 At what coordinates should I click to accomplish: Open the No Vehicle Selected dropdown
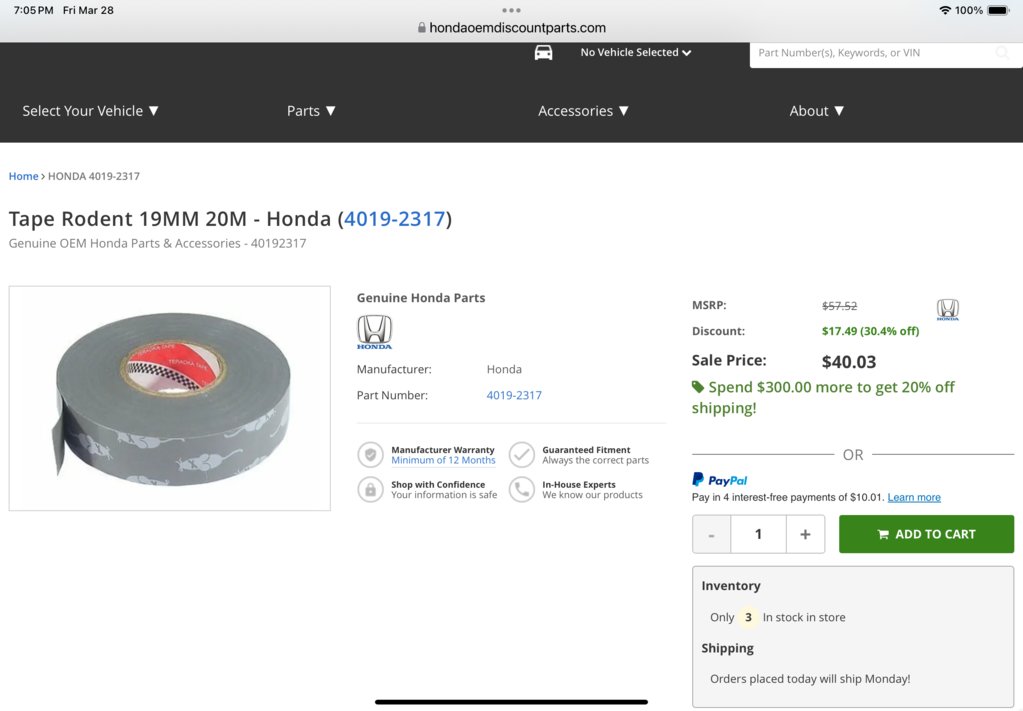coord(635,52)
